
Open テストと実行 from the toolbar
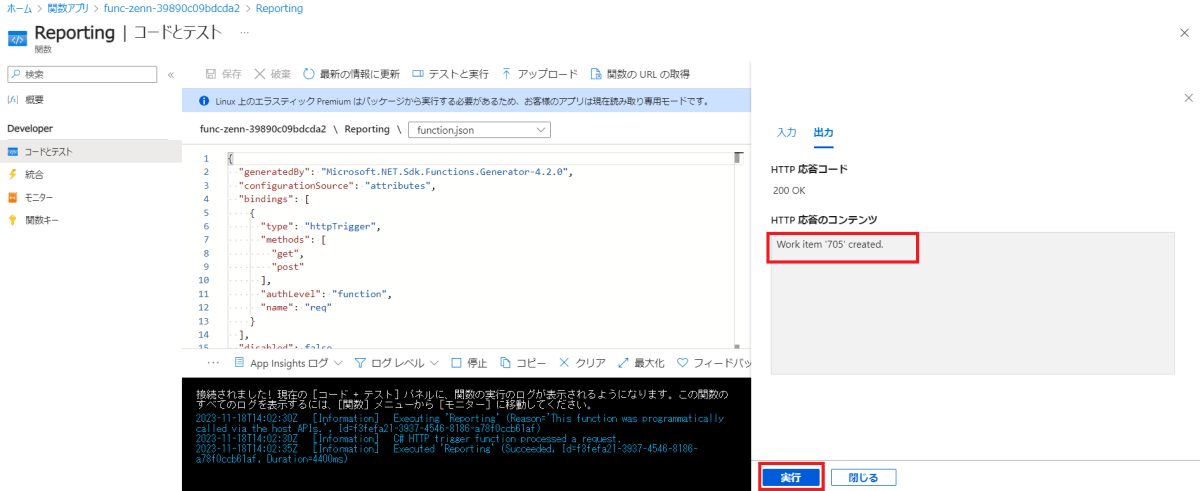(x=449, y=74)
